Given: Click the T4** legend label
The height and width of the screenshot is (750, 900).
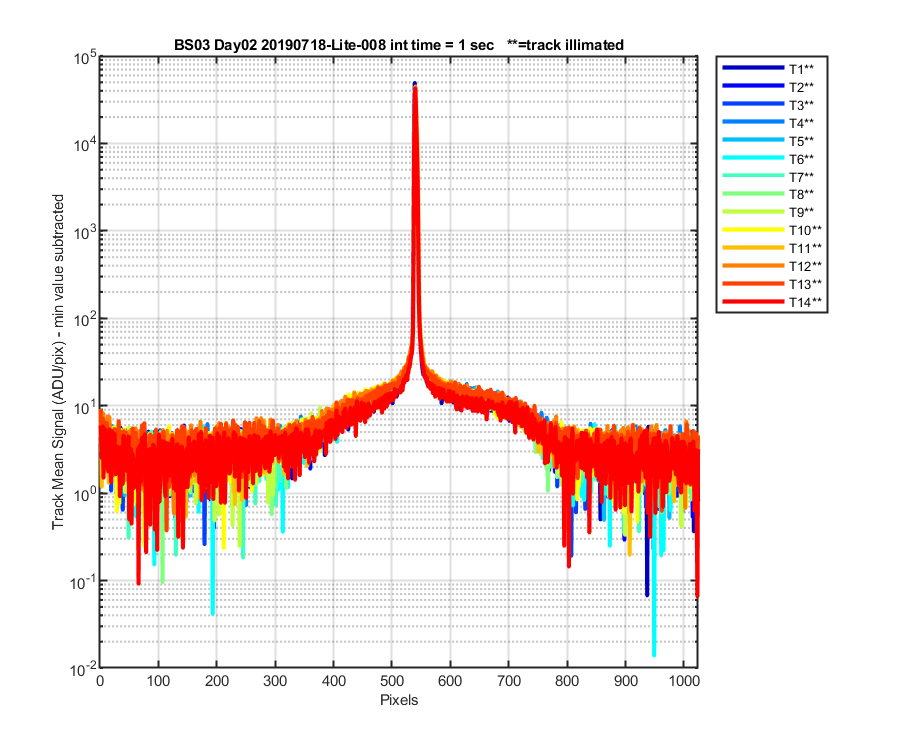Looking at the screenshot, I should 801,123.
